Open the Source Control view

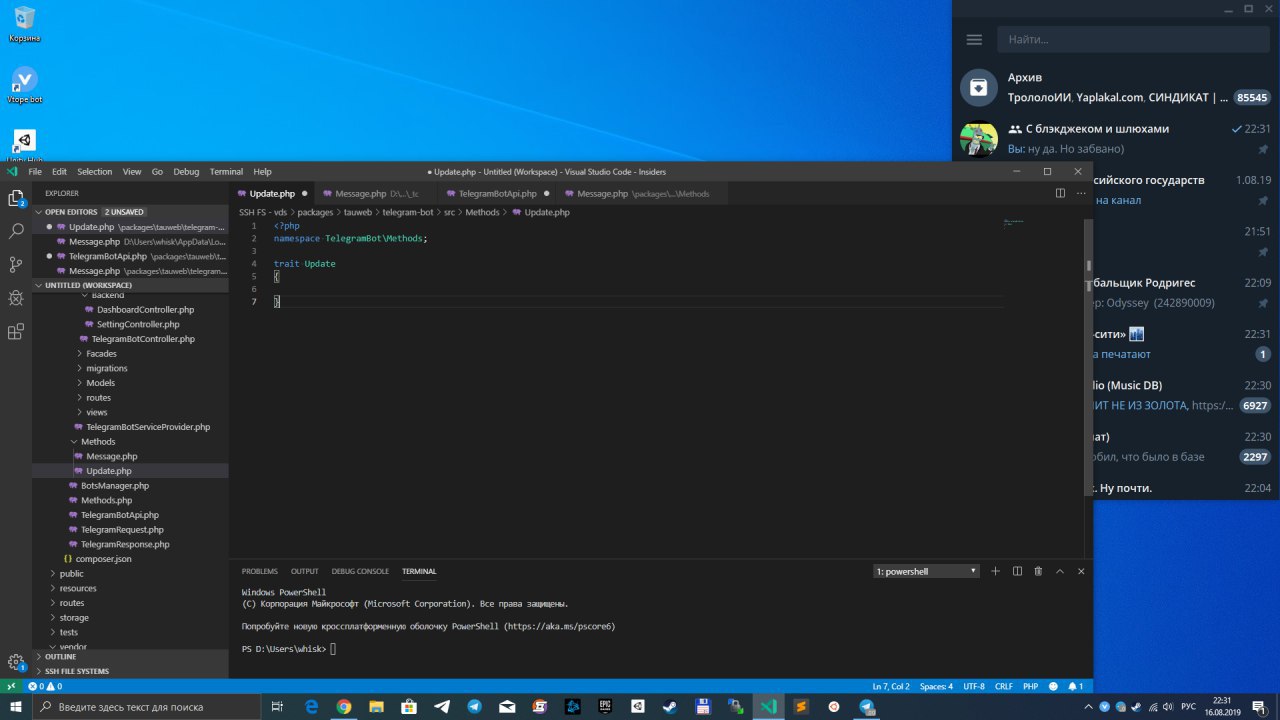click(x=16, y=265)
